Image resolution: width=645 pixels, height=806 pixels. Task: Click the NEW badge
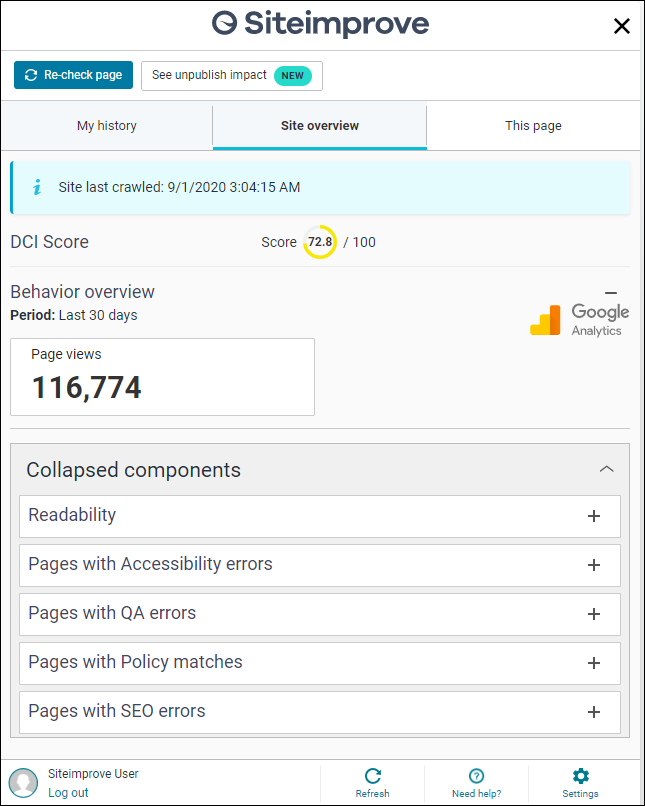point(292,76)
